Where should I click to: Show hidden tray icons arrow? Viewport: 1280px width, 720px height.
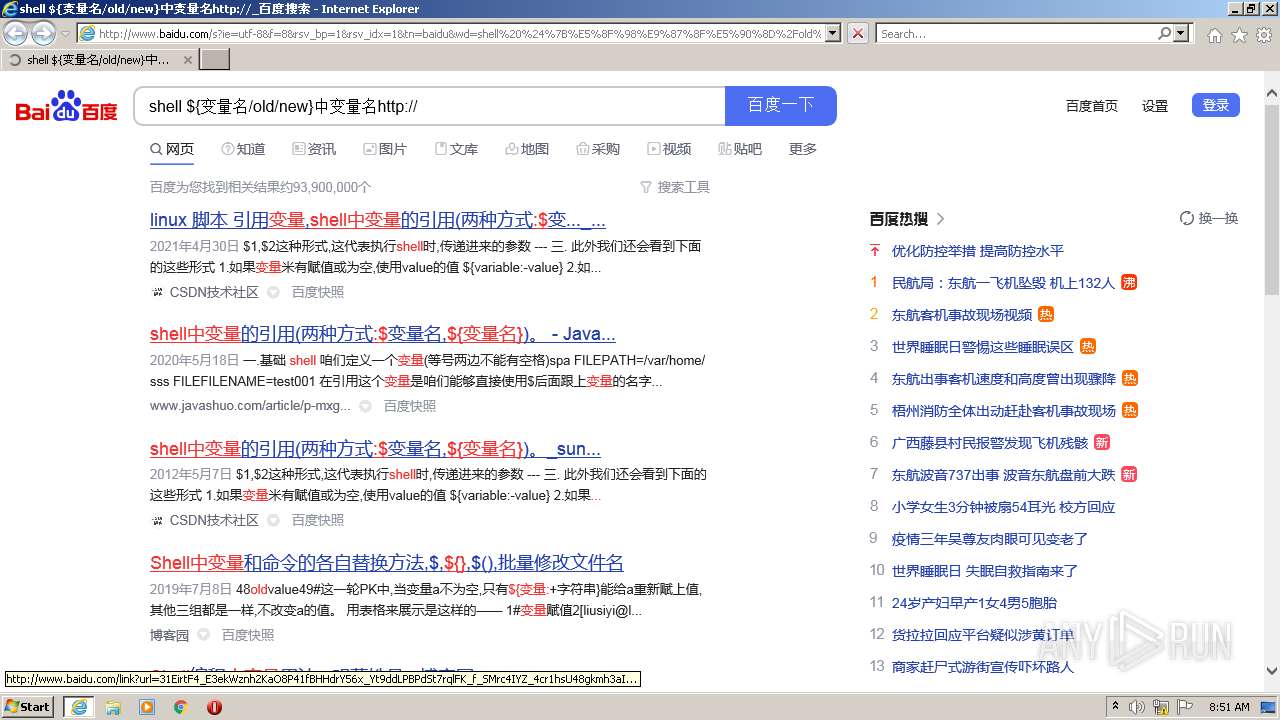click(1116, 707)
